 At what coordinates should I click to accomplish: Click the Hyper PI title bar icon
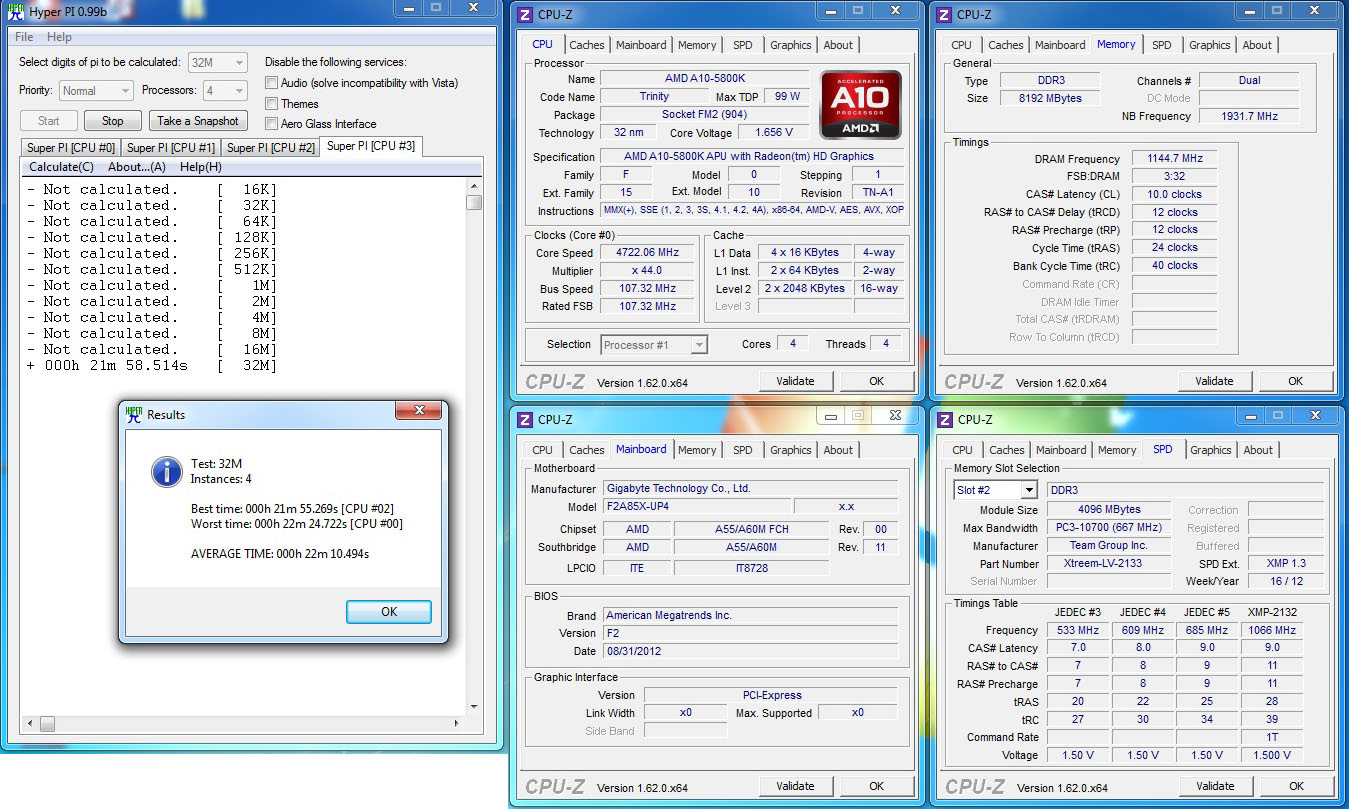(x=16, y=11)
